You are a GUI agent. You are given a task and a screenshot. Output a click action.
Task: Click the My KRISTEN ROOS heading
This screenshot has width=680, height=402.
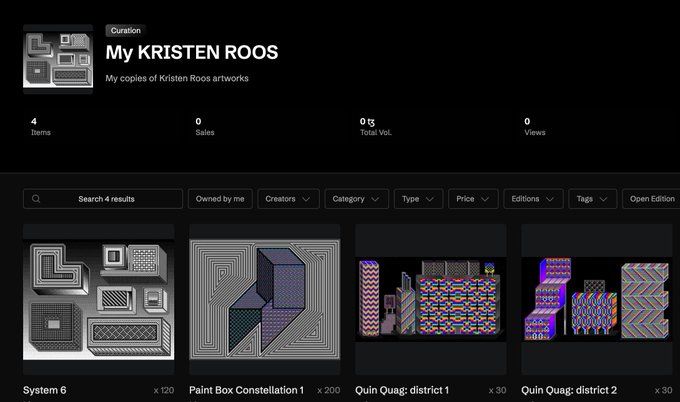192,52
